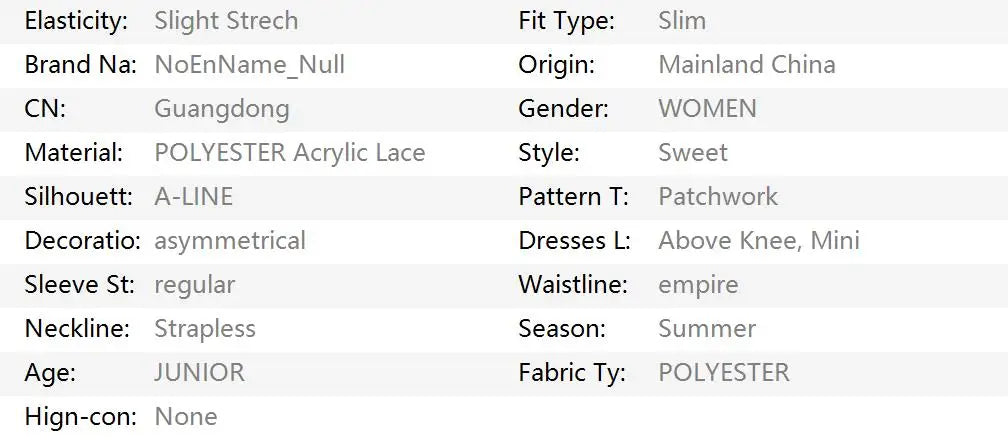Click the Sweet style value
This screenshot has width=1008, height=440.
point(692,153)
